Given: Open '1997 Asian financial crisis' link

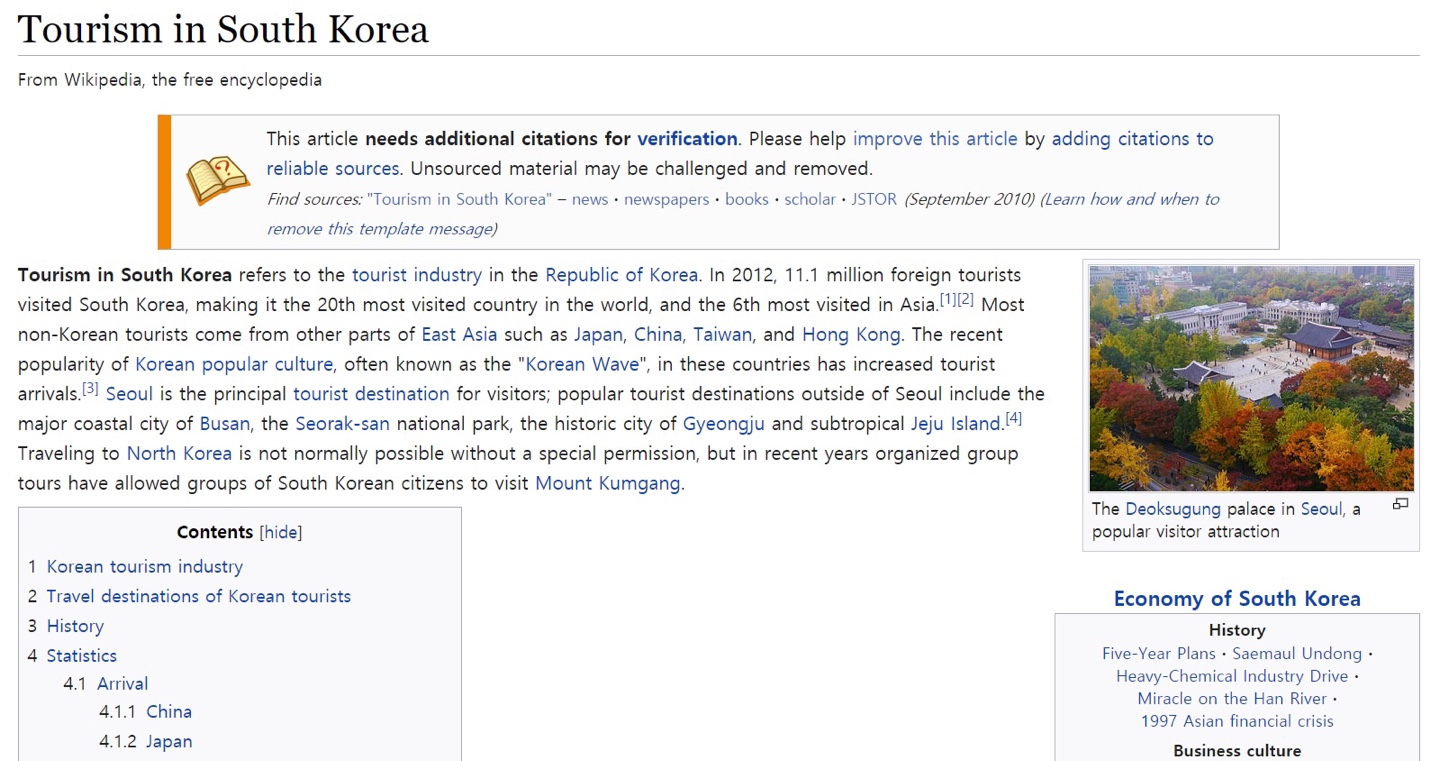Looking at the screenshot, I should click(1237, 721).
